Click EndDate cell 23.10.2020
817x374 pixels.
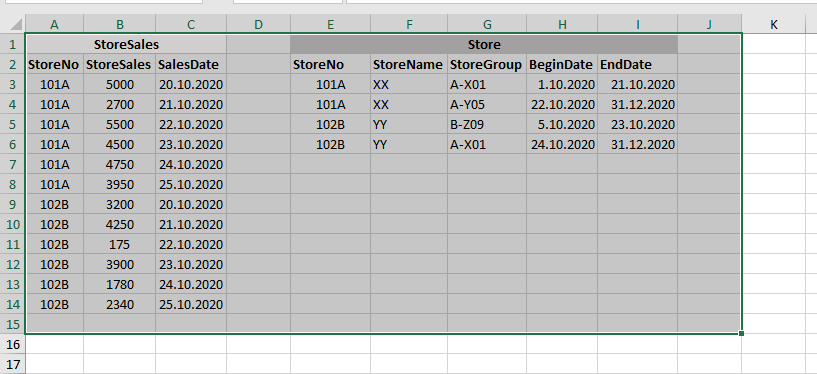click(x=638, y=124)
